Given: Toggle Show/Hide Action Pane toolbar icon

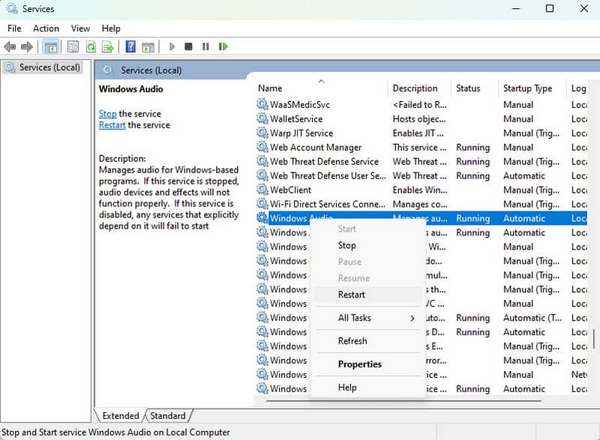Looking at the screenshot, I should pyautogui.click(x=148, y=47).
